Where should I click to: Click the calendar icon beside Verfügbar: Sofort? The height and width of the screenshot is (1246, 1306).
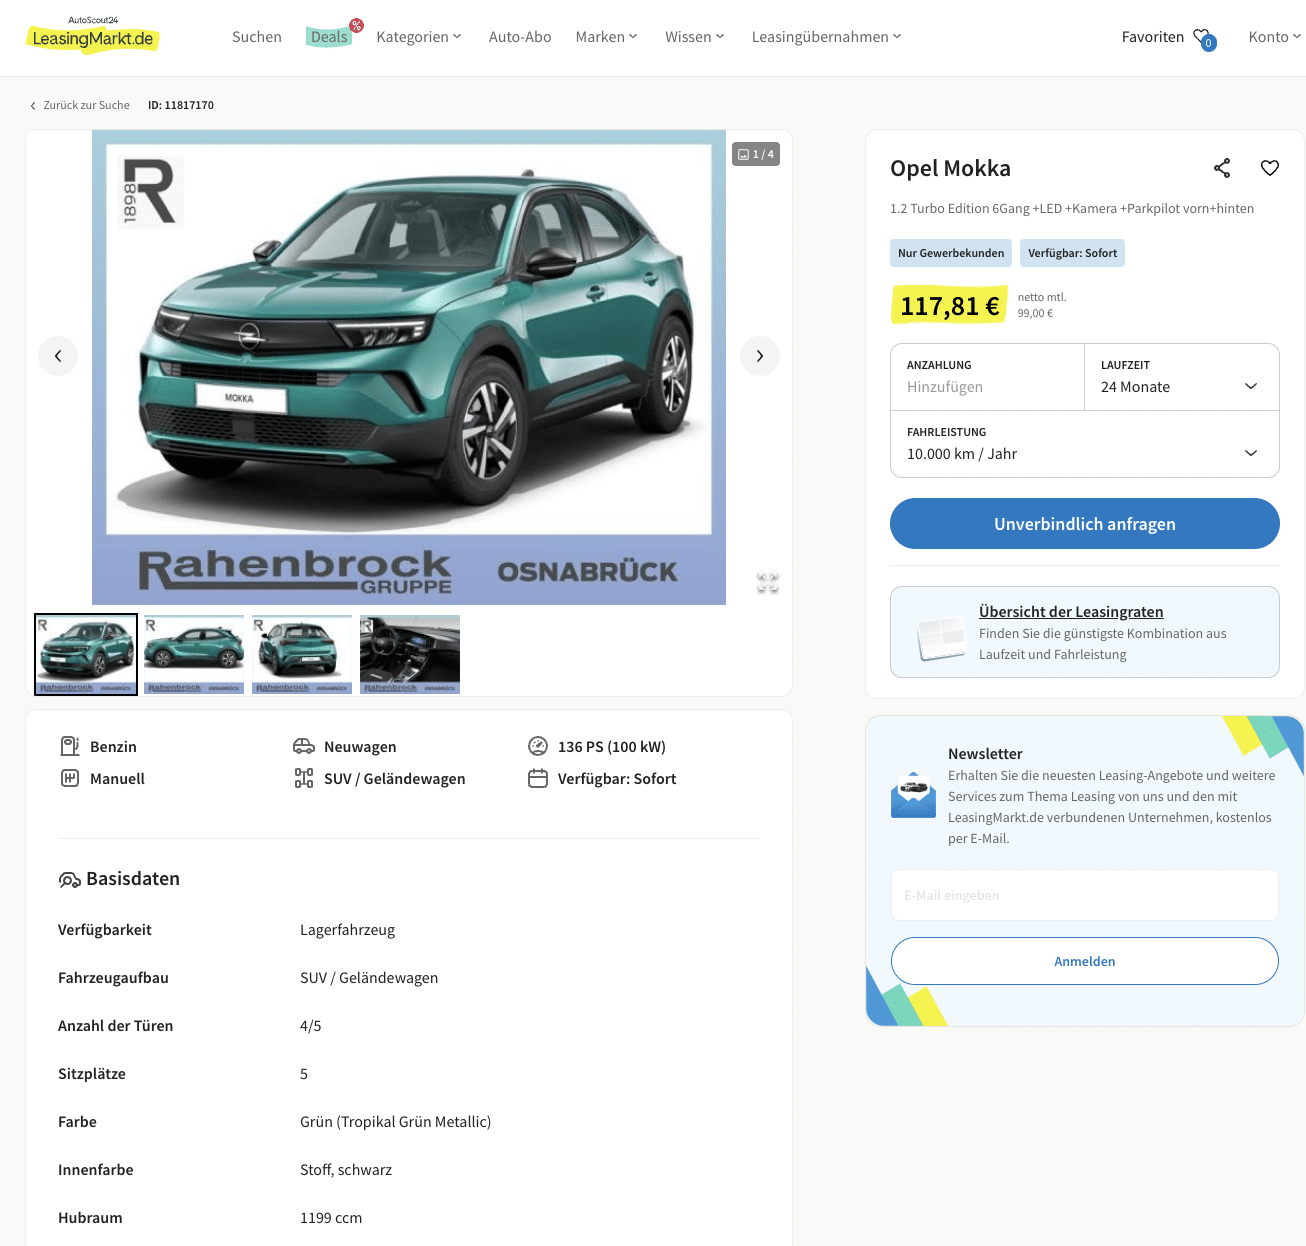(538, 778)
